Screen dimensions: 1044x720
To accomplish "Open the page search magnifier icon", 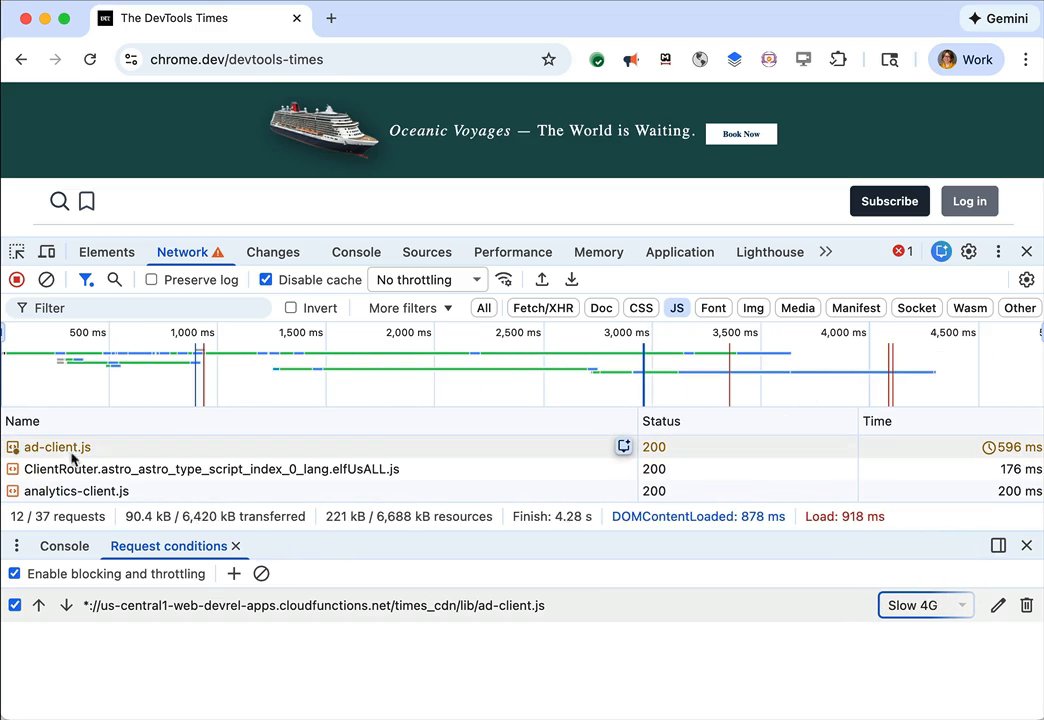I will click(59, 200).
